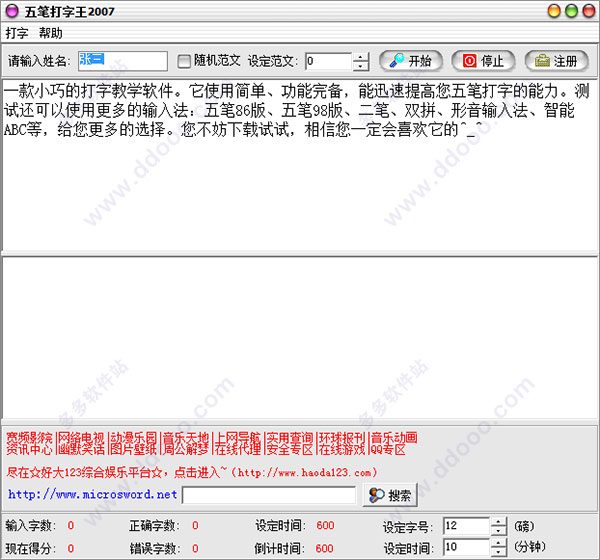Increase 设定时间 minutes with up arrow
This screenshot has width=600, height=560.
[x=498, y=543]
